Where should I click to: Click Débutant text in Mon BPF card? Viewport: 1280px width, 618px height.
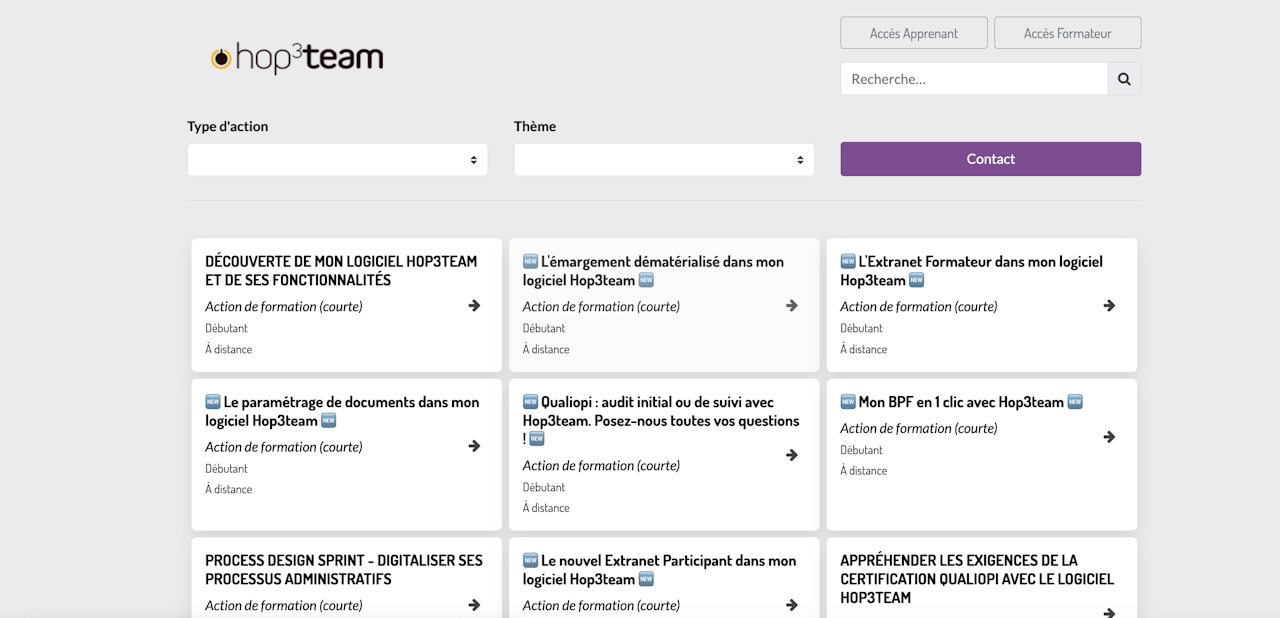pos(861,450)
